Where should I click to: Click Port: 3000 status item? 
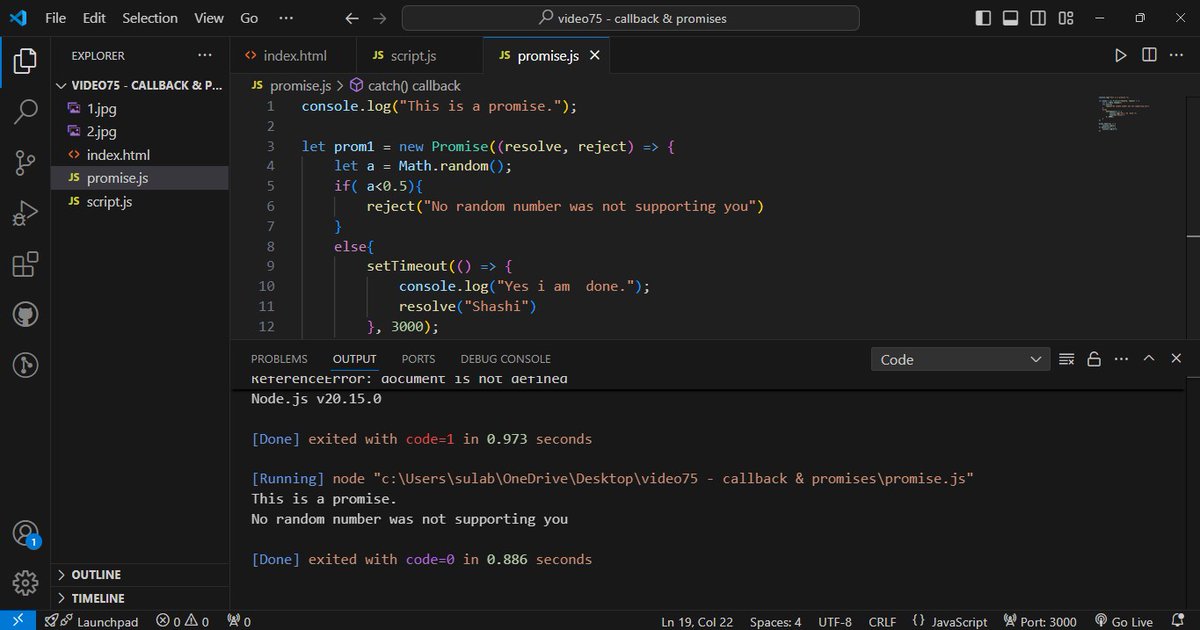(x=1039, y=621)
